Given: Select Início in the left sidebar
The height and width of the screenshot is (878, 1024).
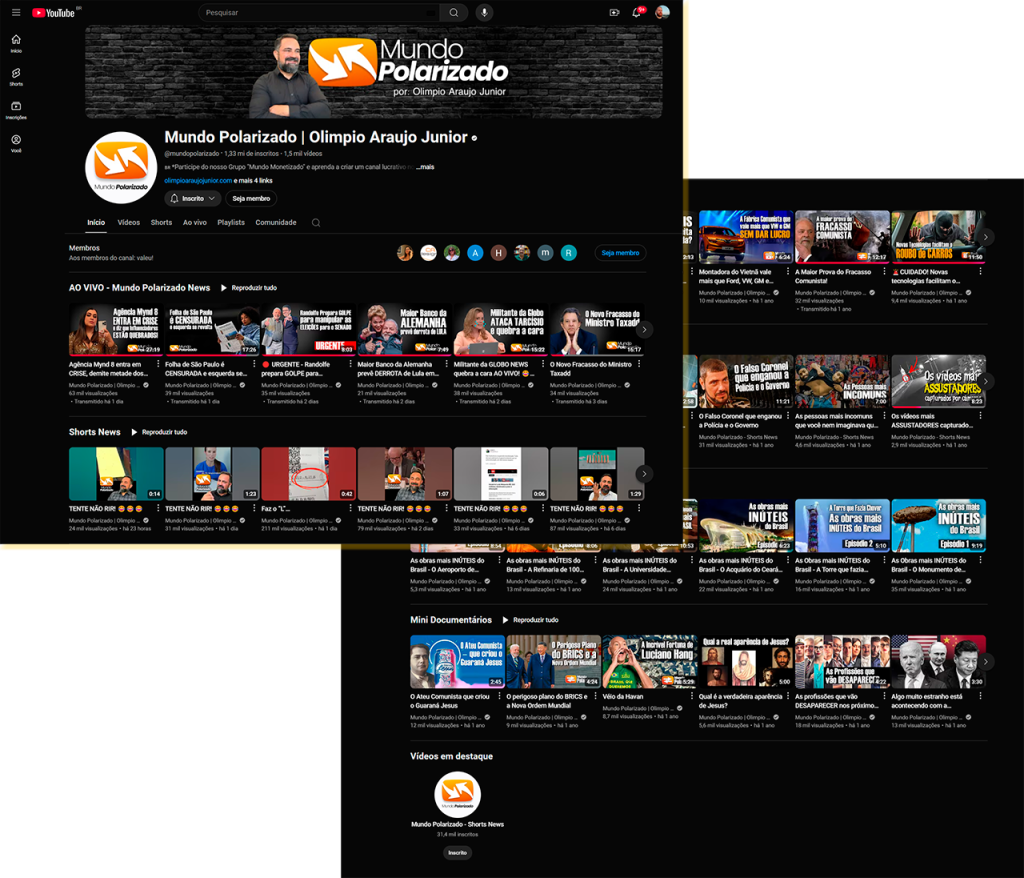Looking at the screenshot, I should click(x=16, y=44).
